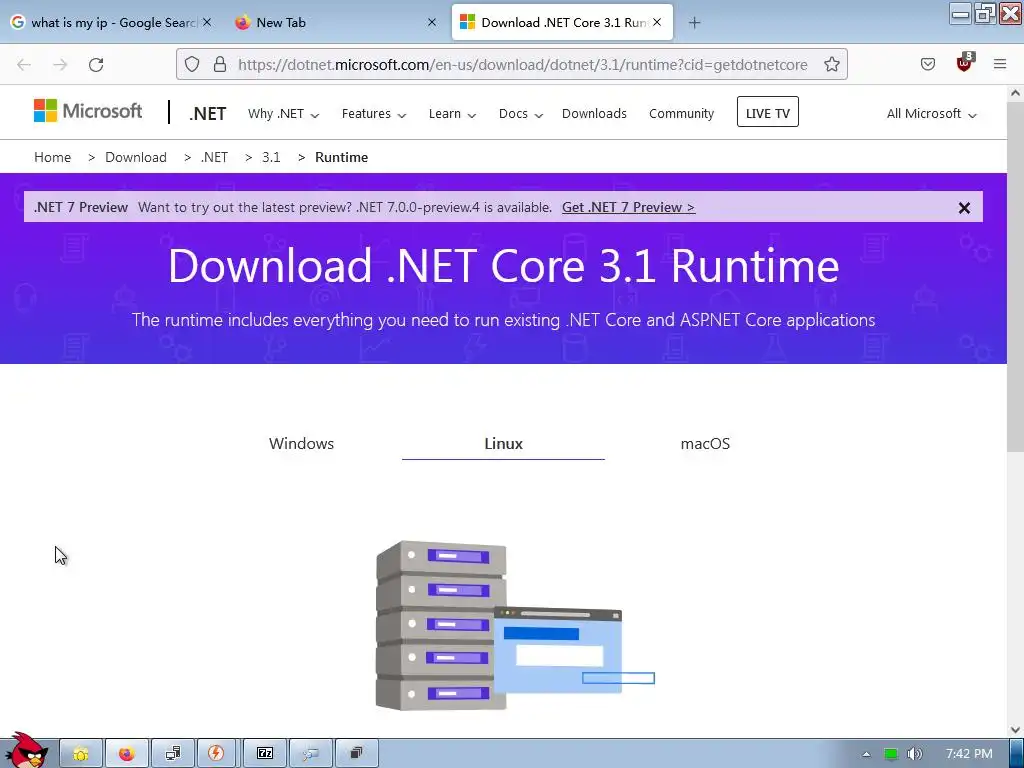The width and height of the screenshot is (1024, 768).
Task: Expand the All Microsoft dropdown
Action: point(931,114)
